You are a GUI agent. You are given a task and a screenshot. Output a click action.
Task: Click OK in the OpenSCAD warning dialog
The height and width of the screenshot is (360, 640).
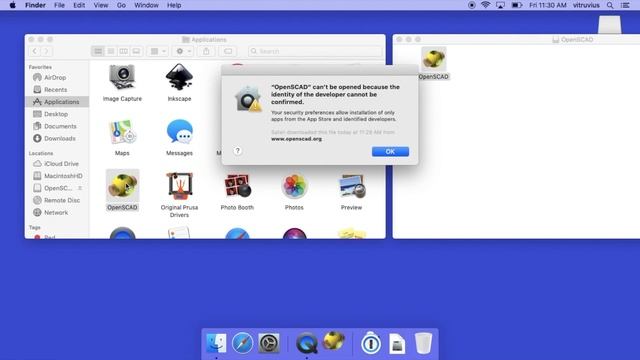tap(390, 151)
